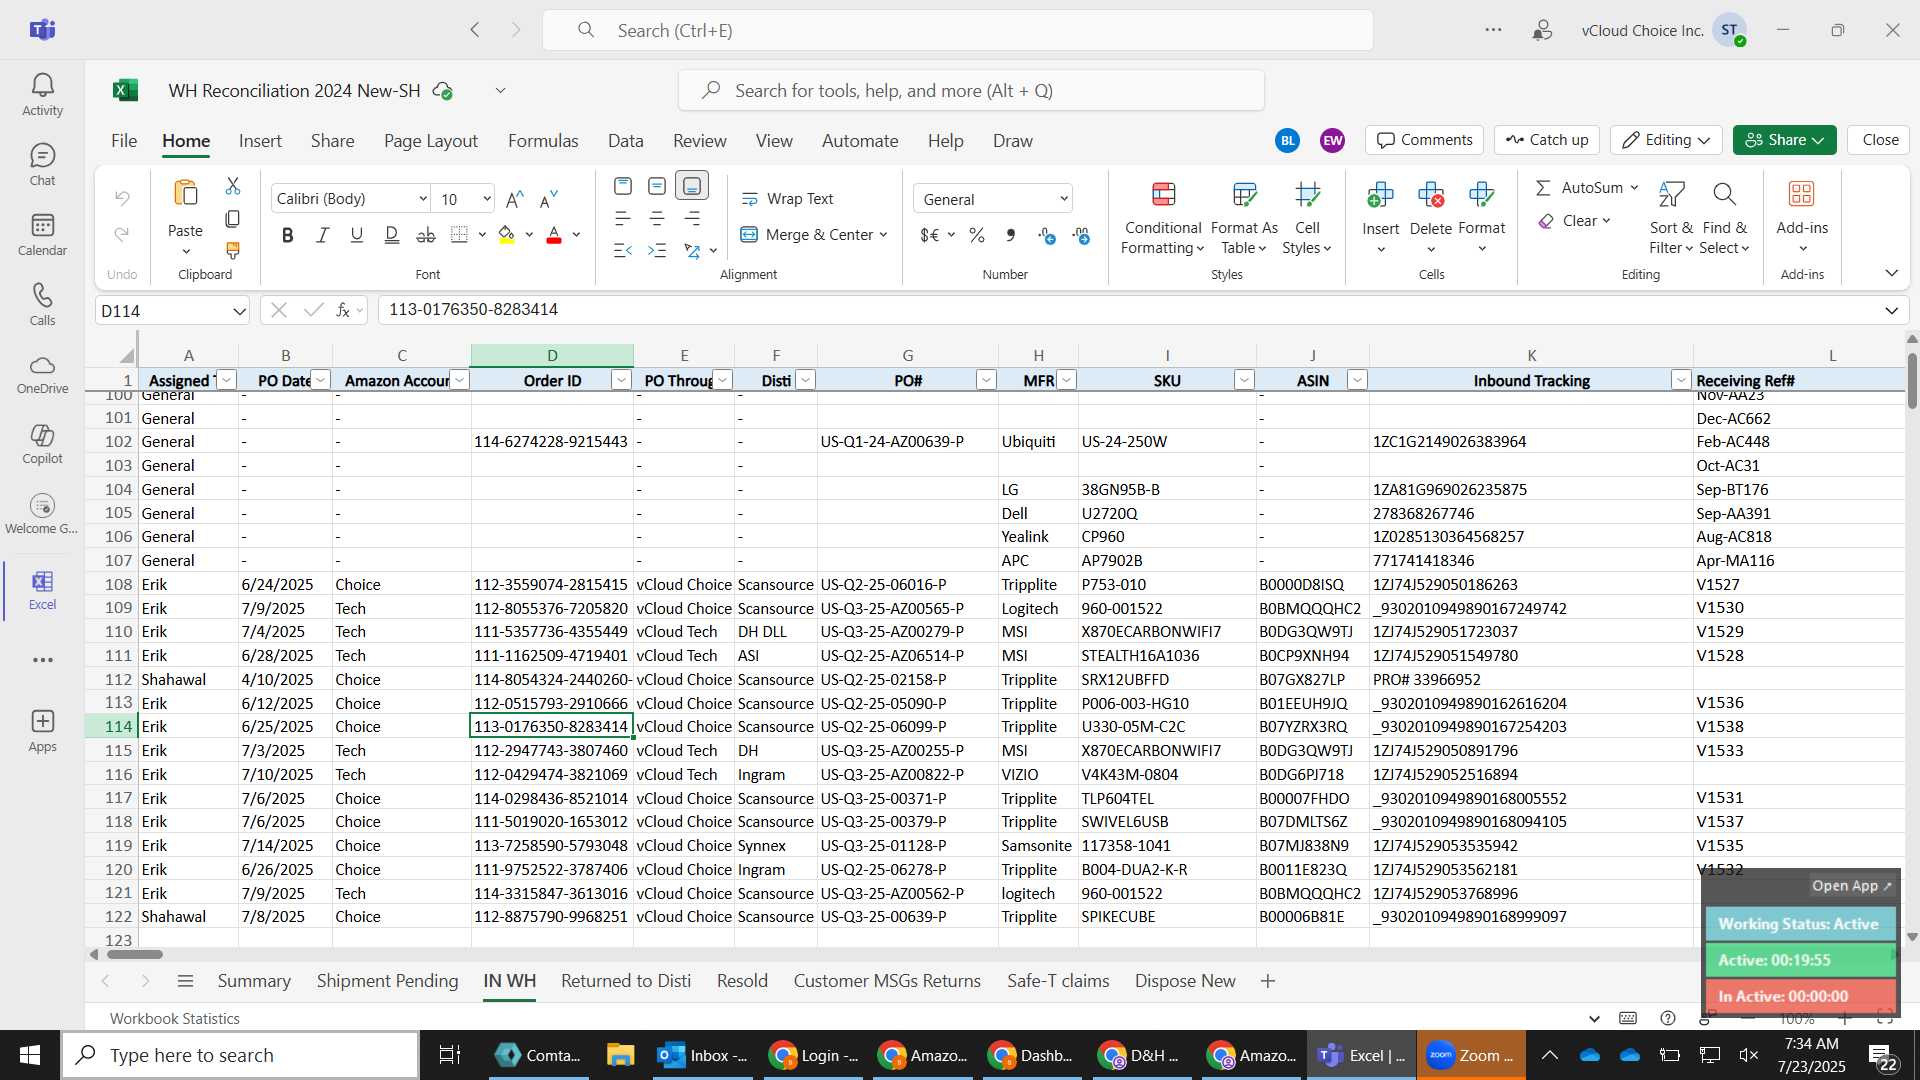The image size is (1920, 1080).
Task: Open the Fill Color dropdown arrow
Action: point(529,235)
